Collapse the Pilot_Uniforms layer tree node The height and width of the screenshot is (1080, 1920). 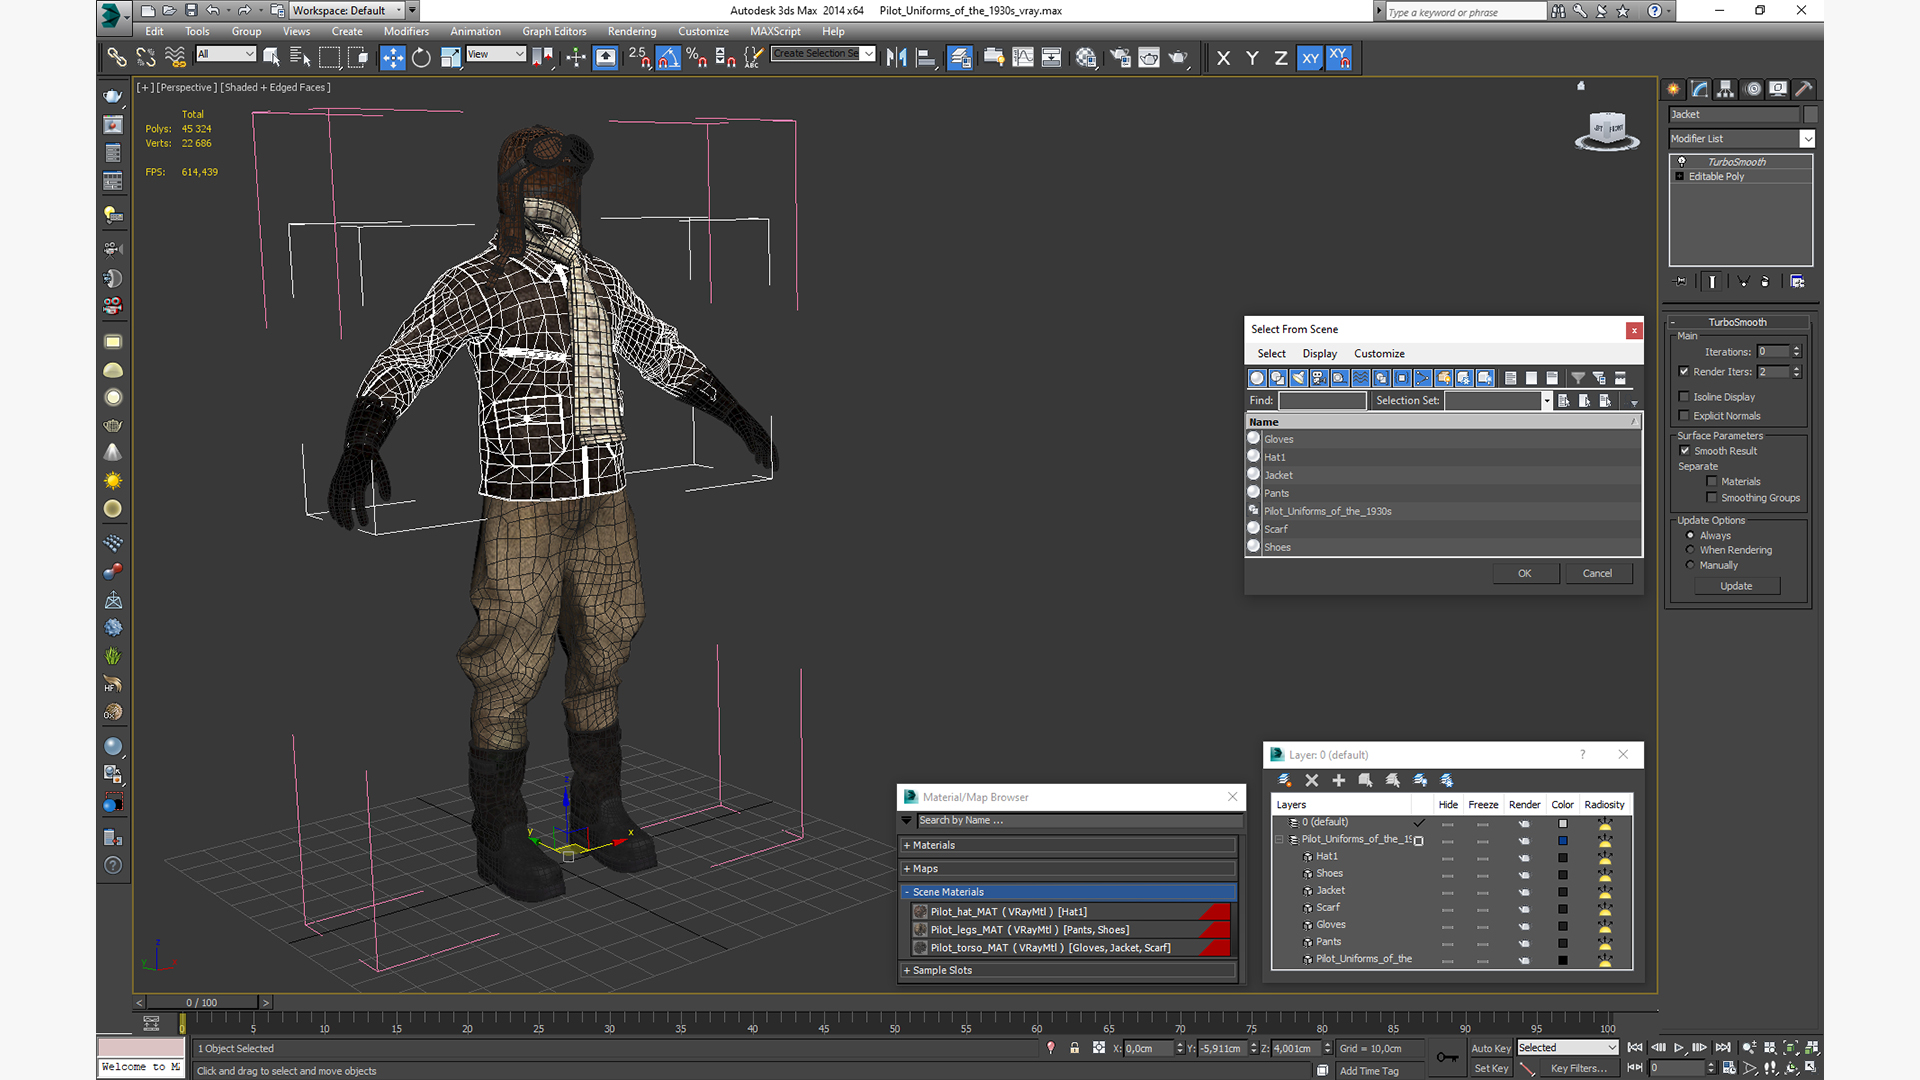pos(1279,840)
